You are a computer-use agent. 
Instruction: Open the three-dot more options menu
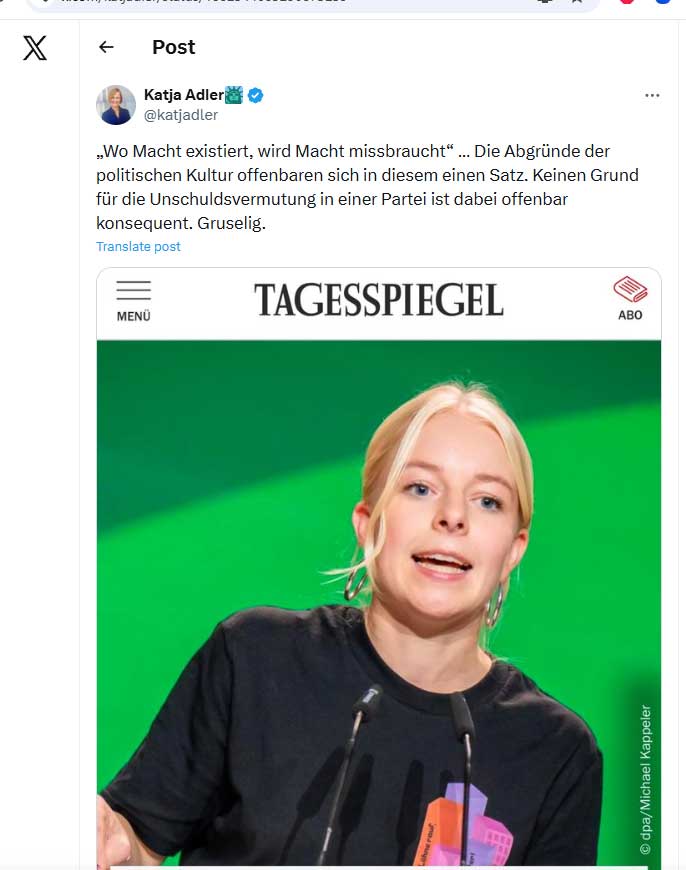click(x=652, y=95)
